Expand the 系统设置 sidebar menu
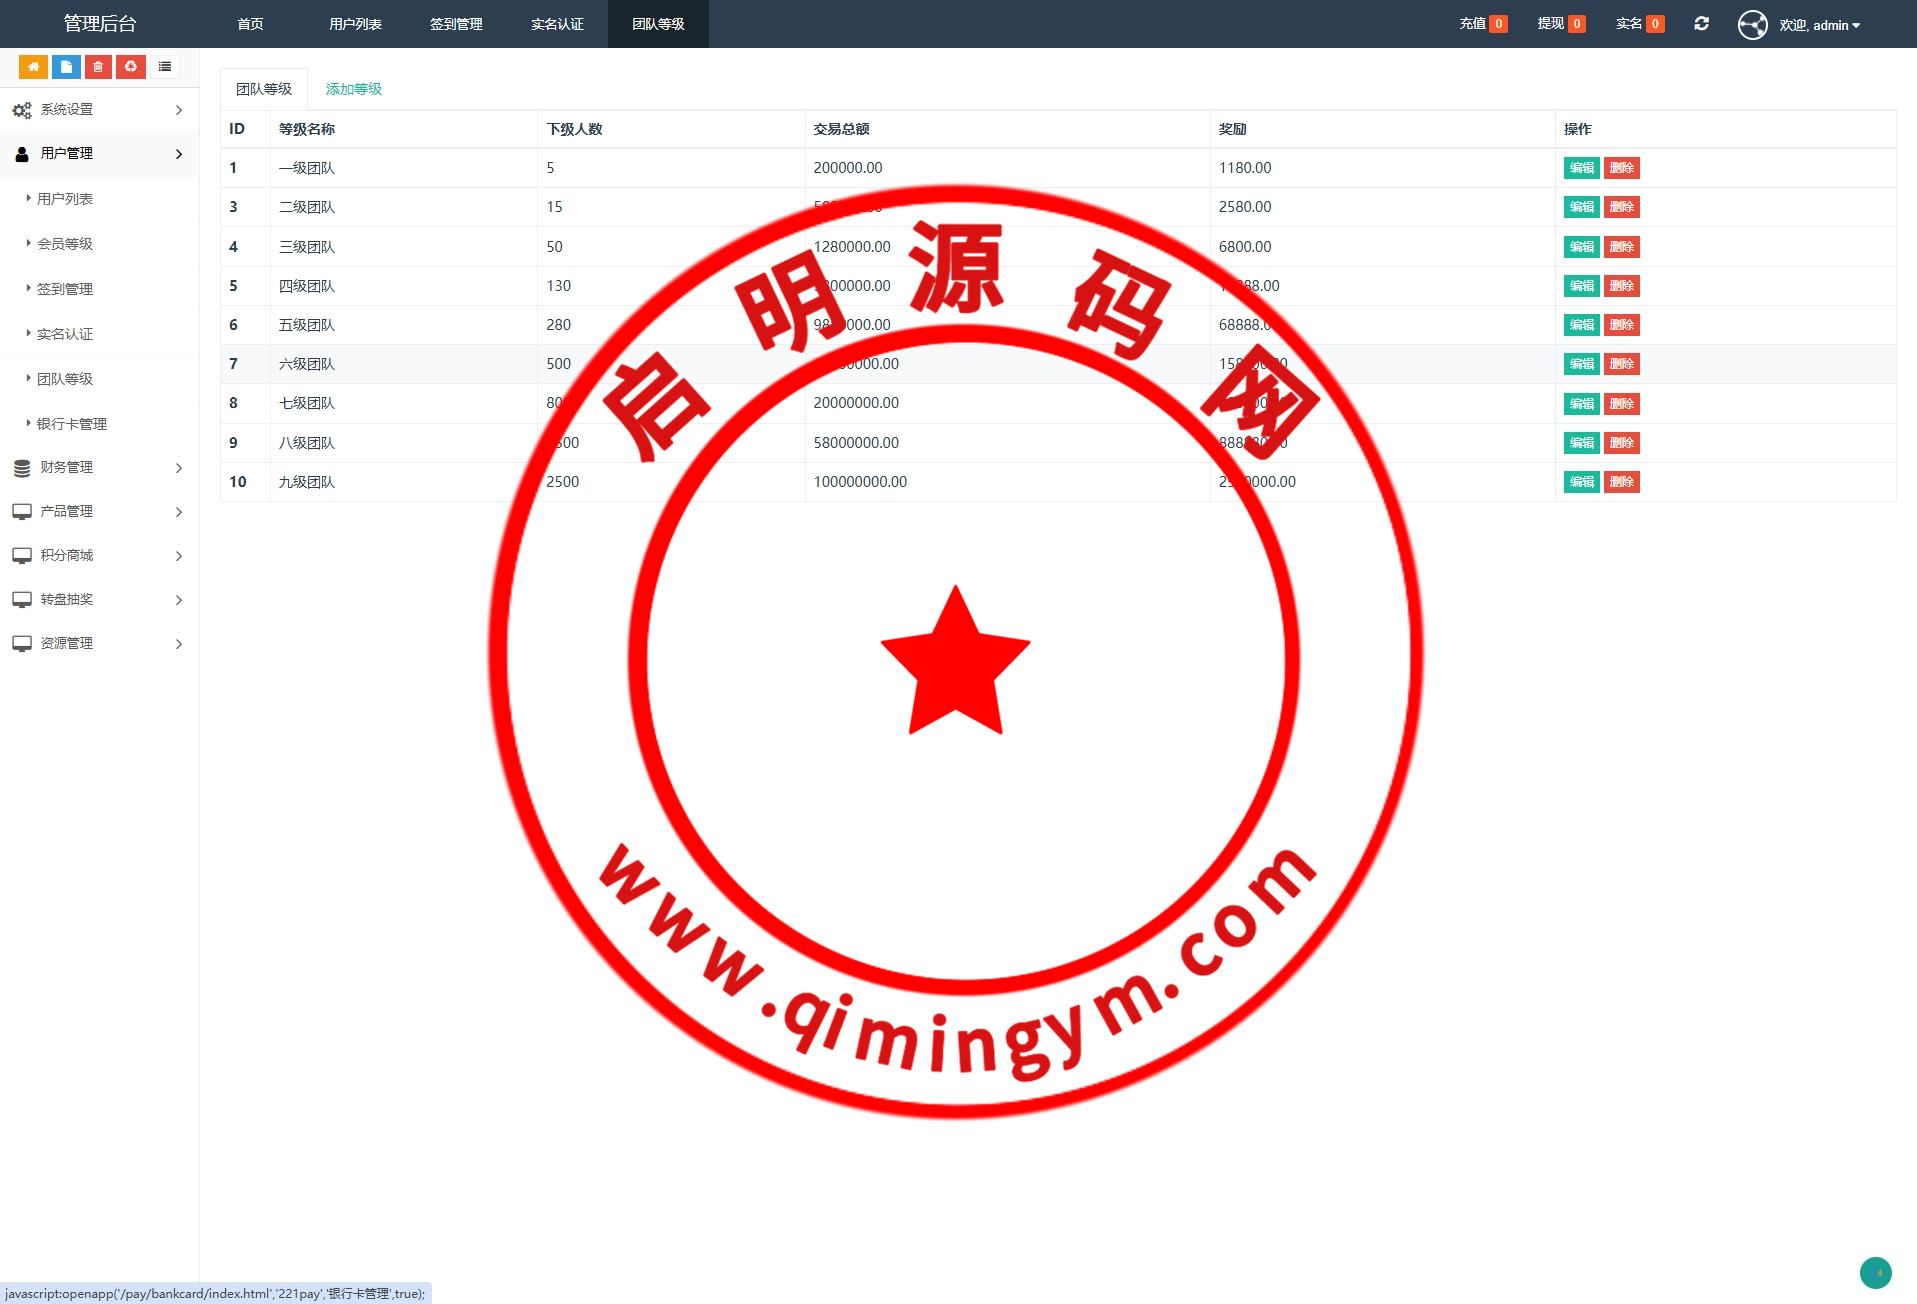Screen dimensions: 1917x1304 coord(99,110)
